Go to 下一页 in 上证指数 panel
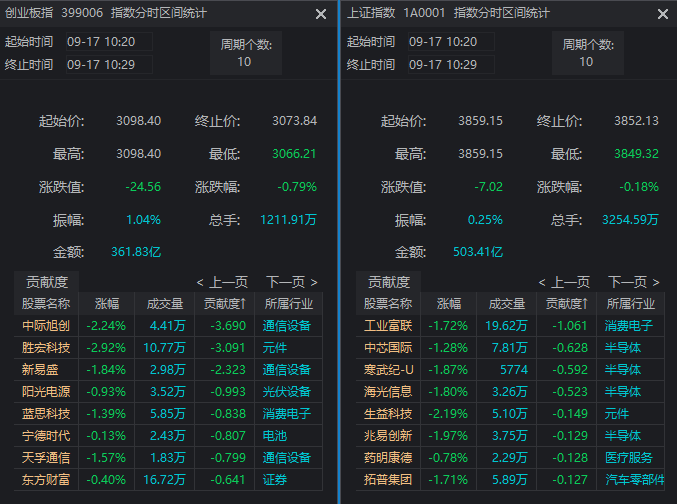 click(634, 283)
